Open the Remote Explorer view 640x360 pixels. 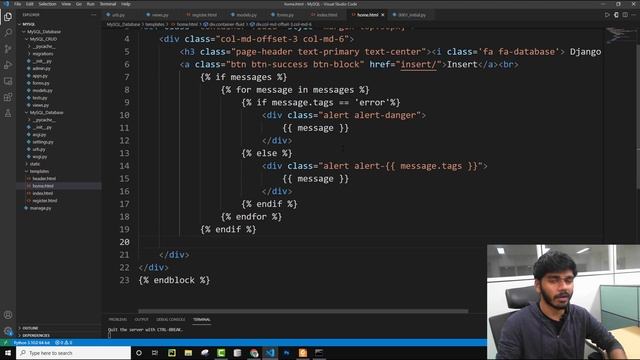tap(8, 81)
